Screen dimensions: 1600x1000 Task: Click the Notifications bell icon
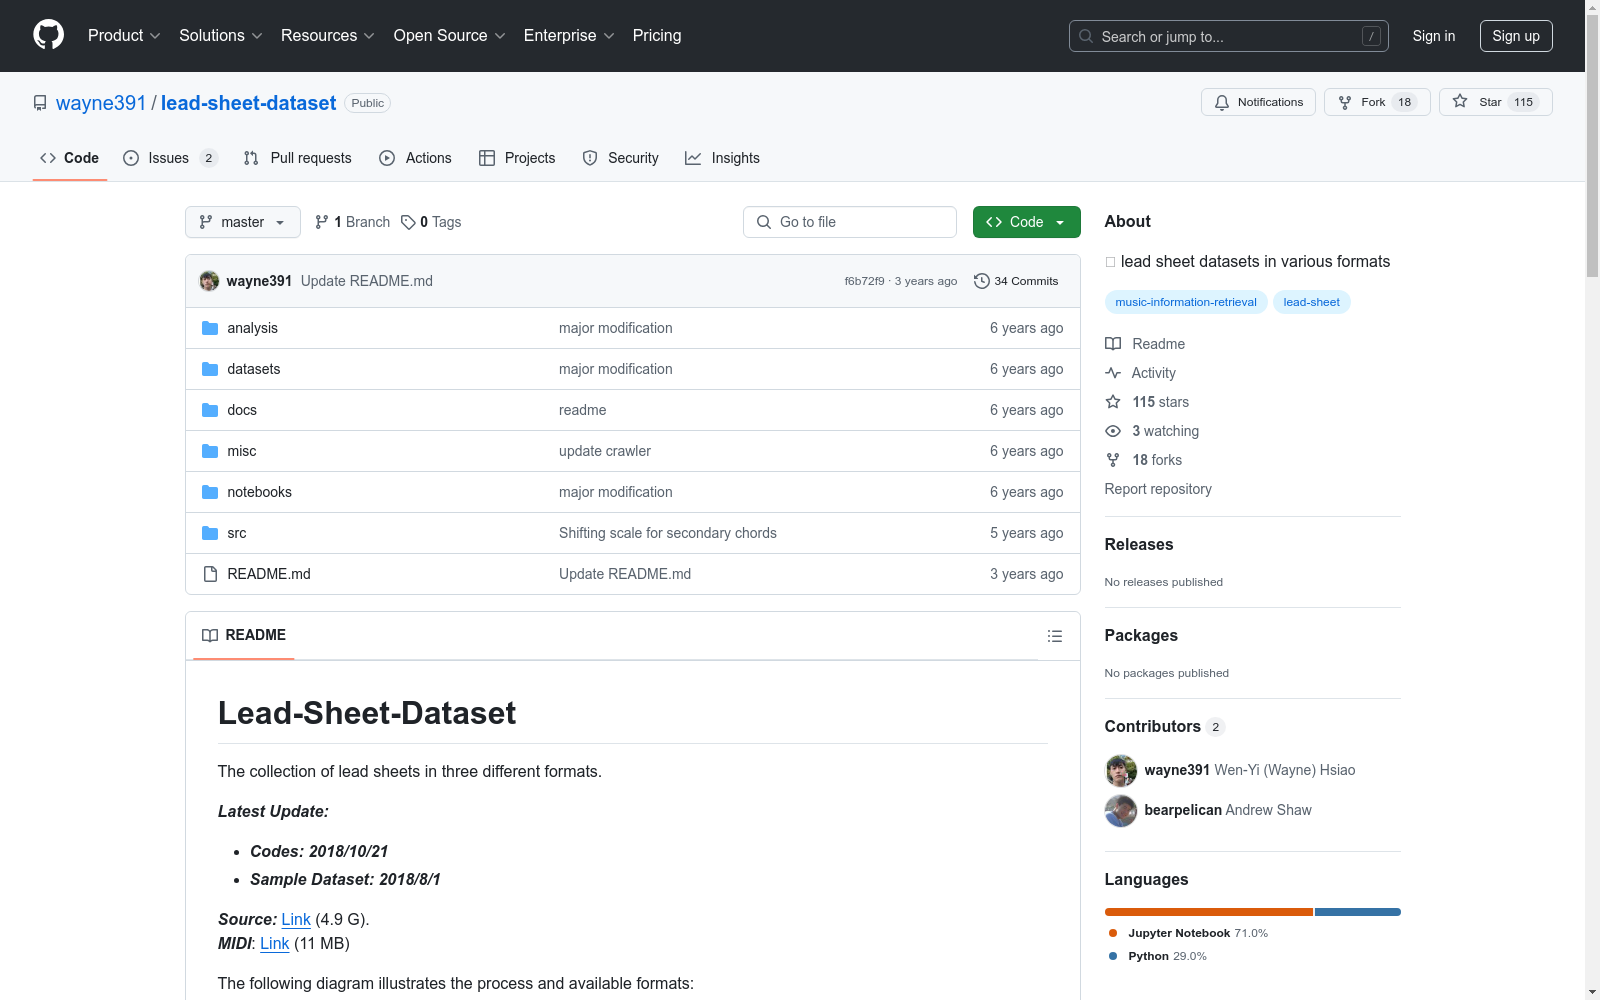[1222, 102]
